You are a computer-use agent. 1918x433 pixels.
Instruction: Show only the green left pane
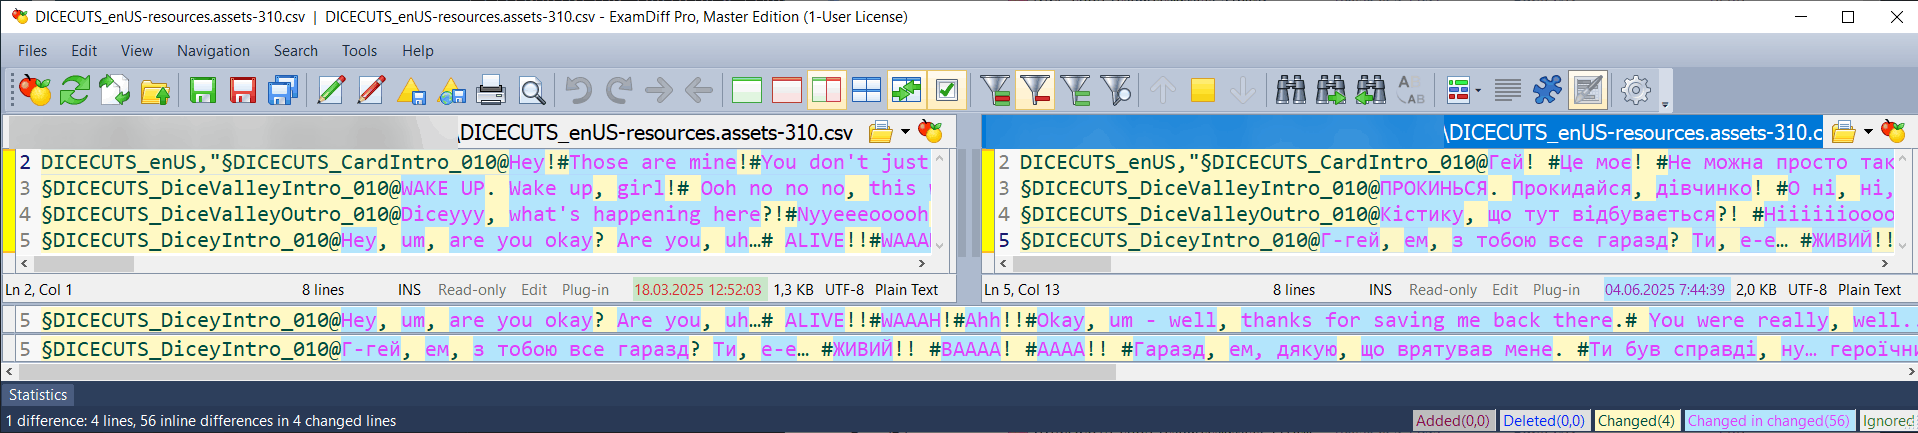(x=747, y=91)
